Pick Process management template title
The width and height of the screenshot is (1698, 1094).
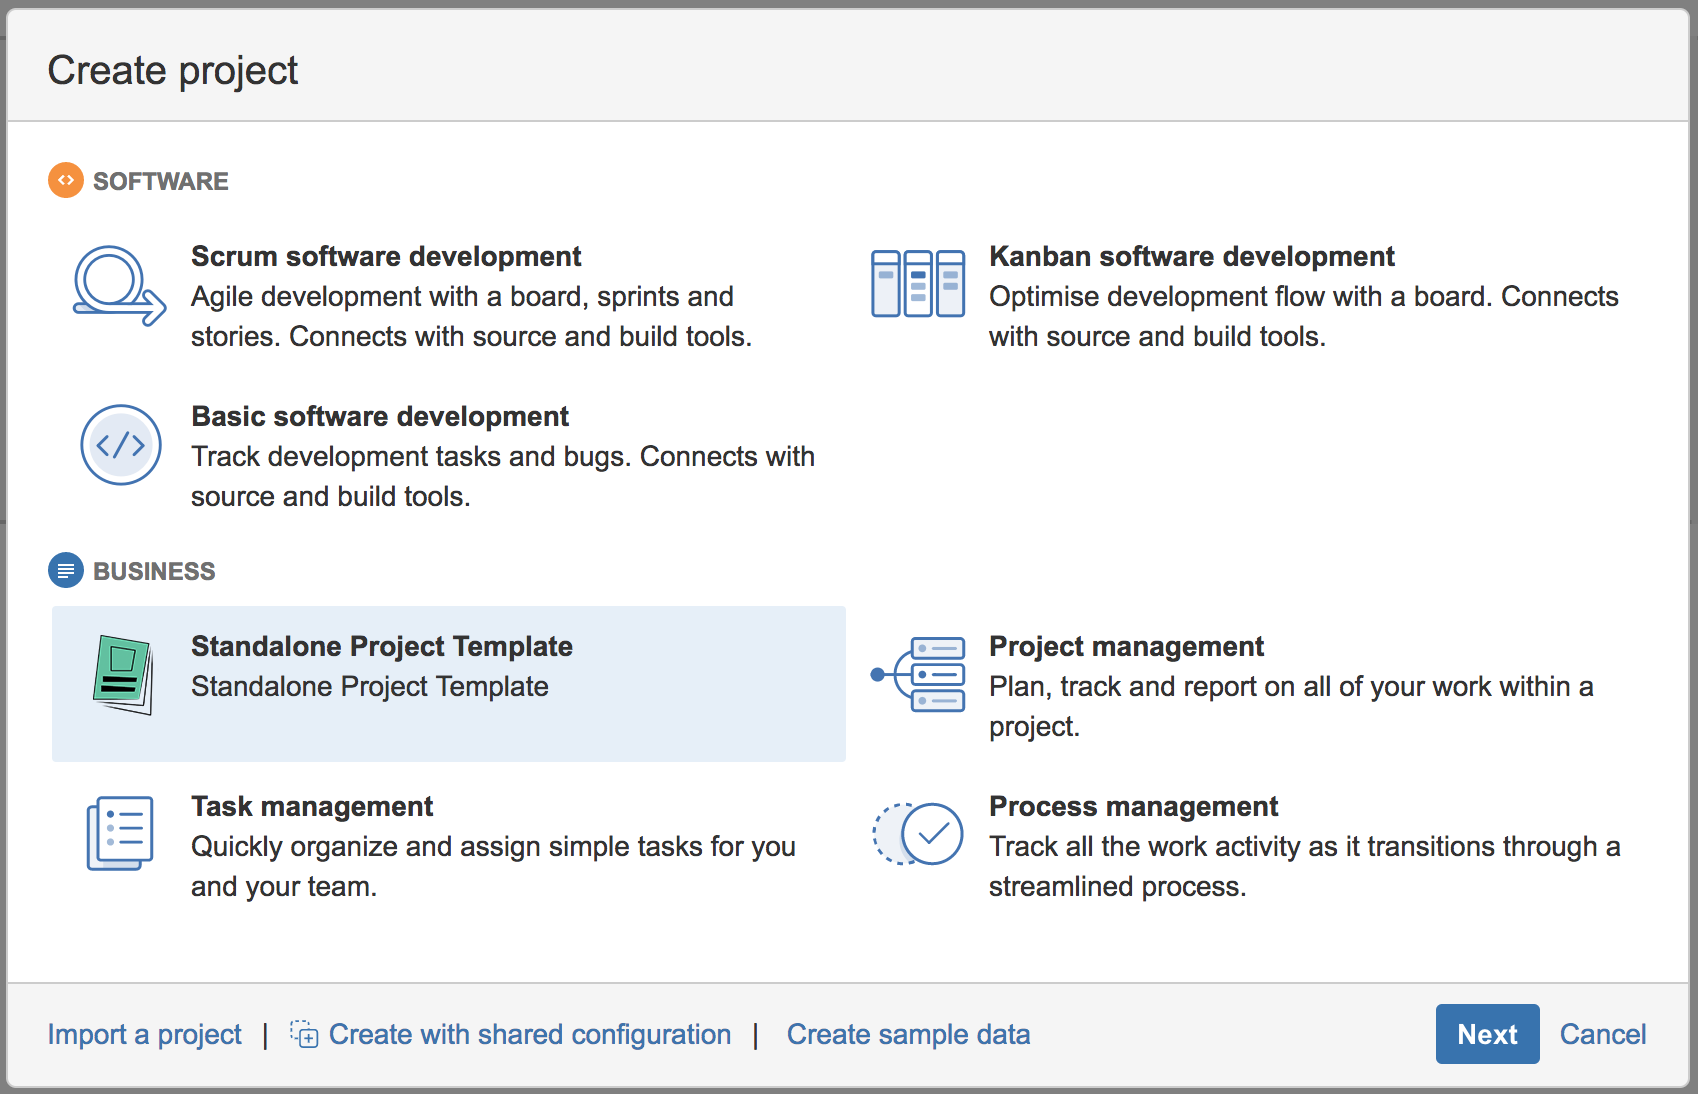pos(1133,807)
